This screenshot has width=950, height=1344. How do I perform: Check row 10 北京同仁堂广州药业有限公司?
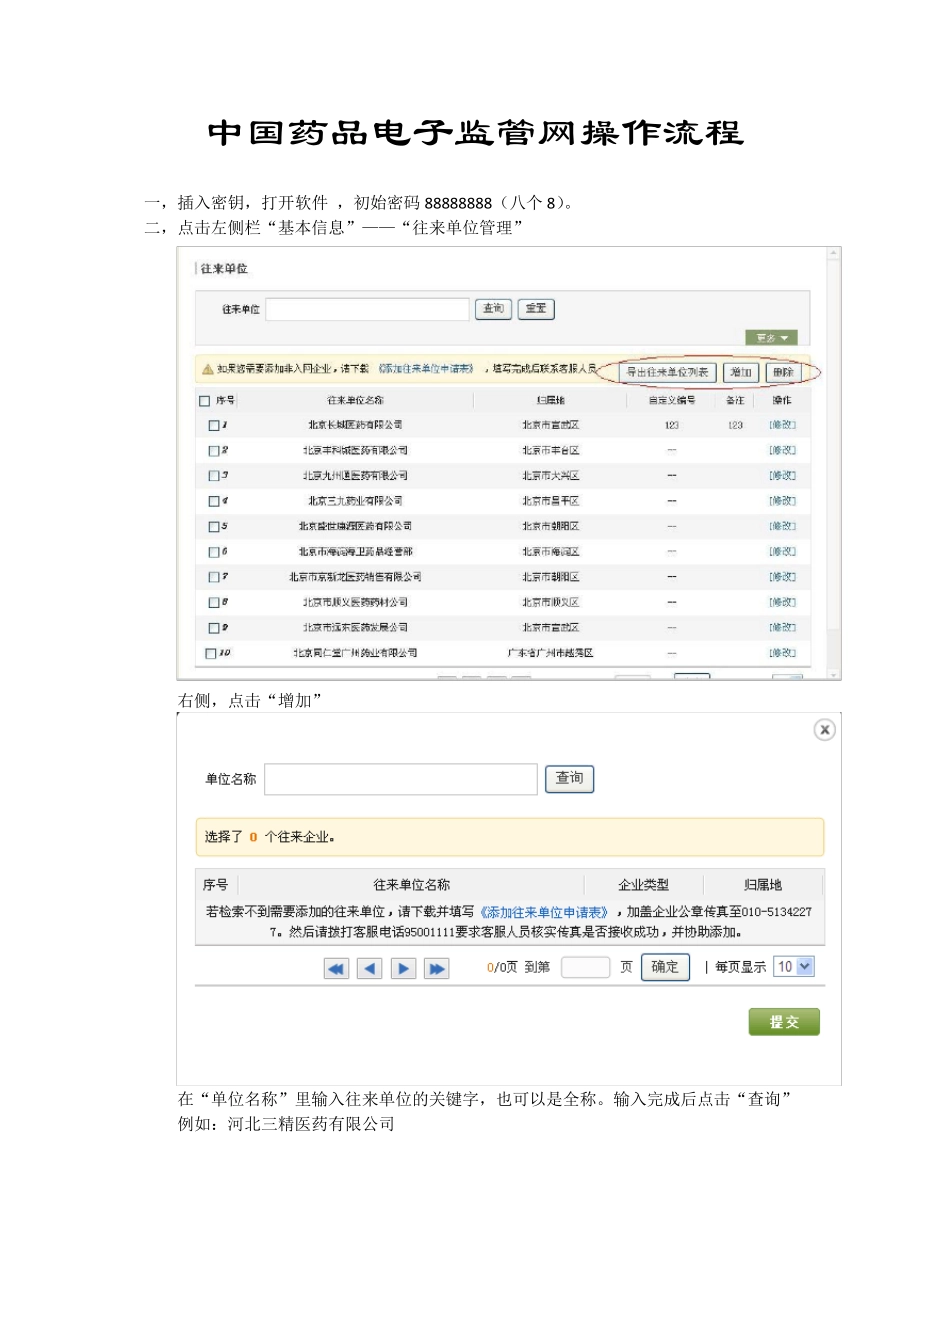pos(210,653)
